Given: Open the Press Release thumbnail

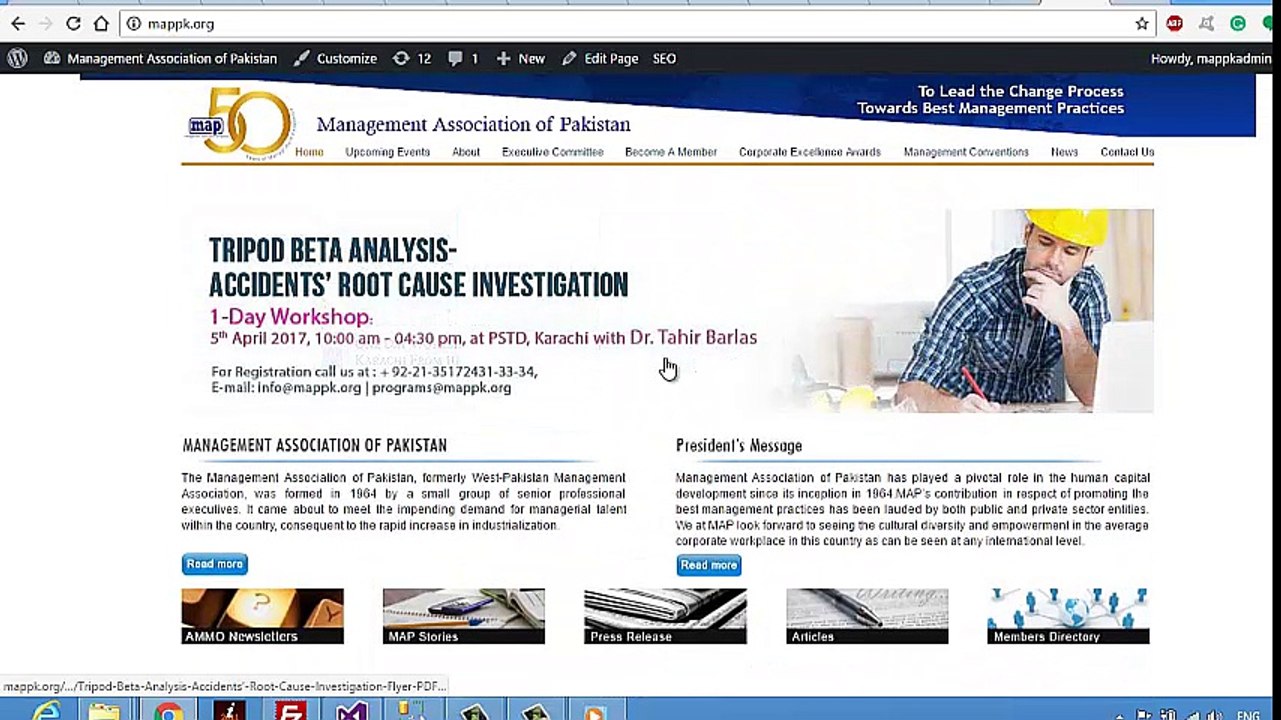Looking at the screenshot, I should click(x=665, y=616).
